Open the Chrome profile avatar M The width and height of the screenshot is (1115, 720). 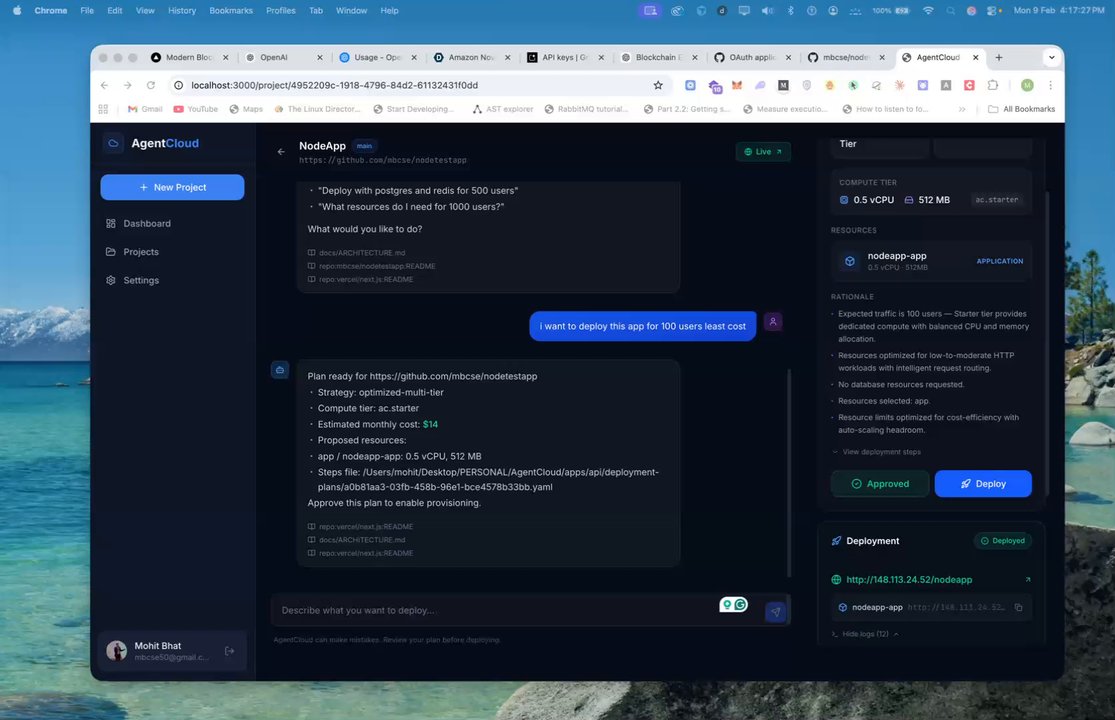(1027, 85)
